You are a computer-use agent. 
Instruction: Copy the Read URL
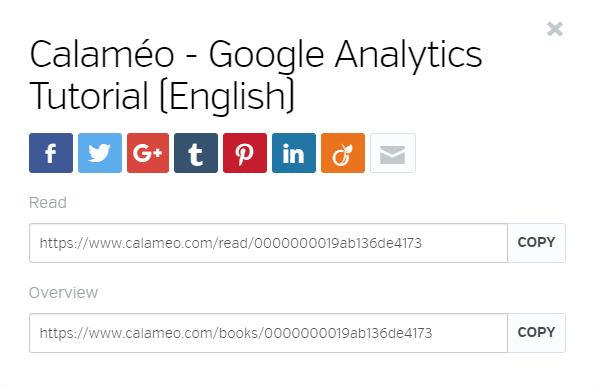537,243
